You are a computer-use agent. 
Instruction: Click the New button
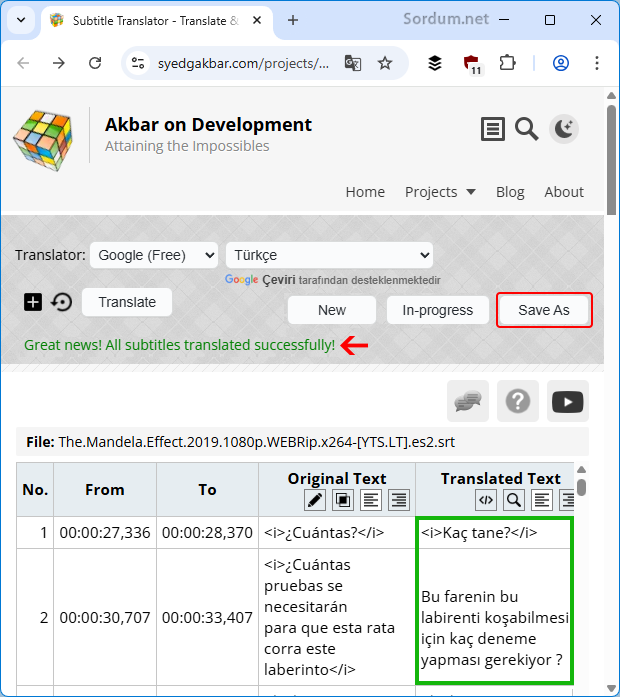tap(332, 310)
